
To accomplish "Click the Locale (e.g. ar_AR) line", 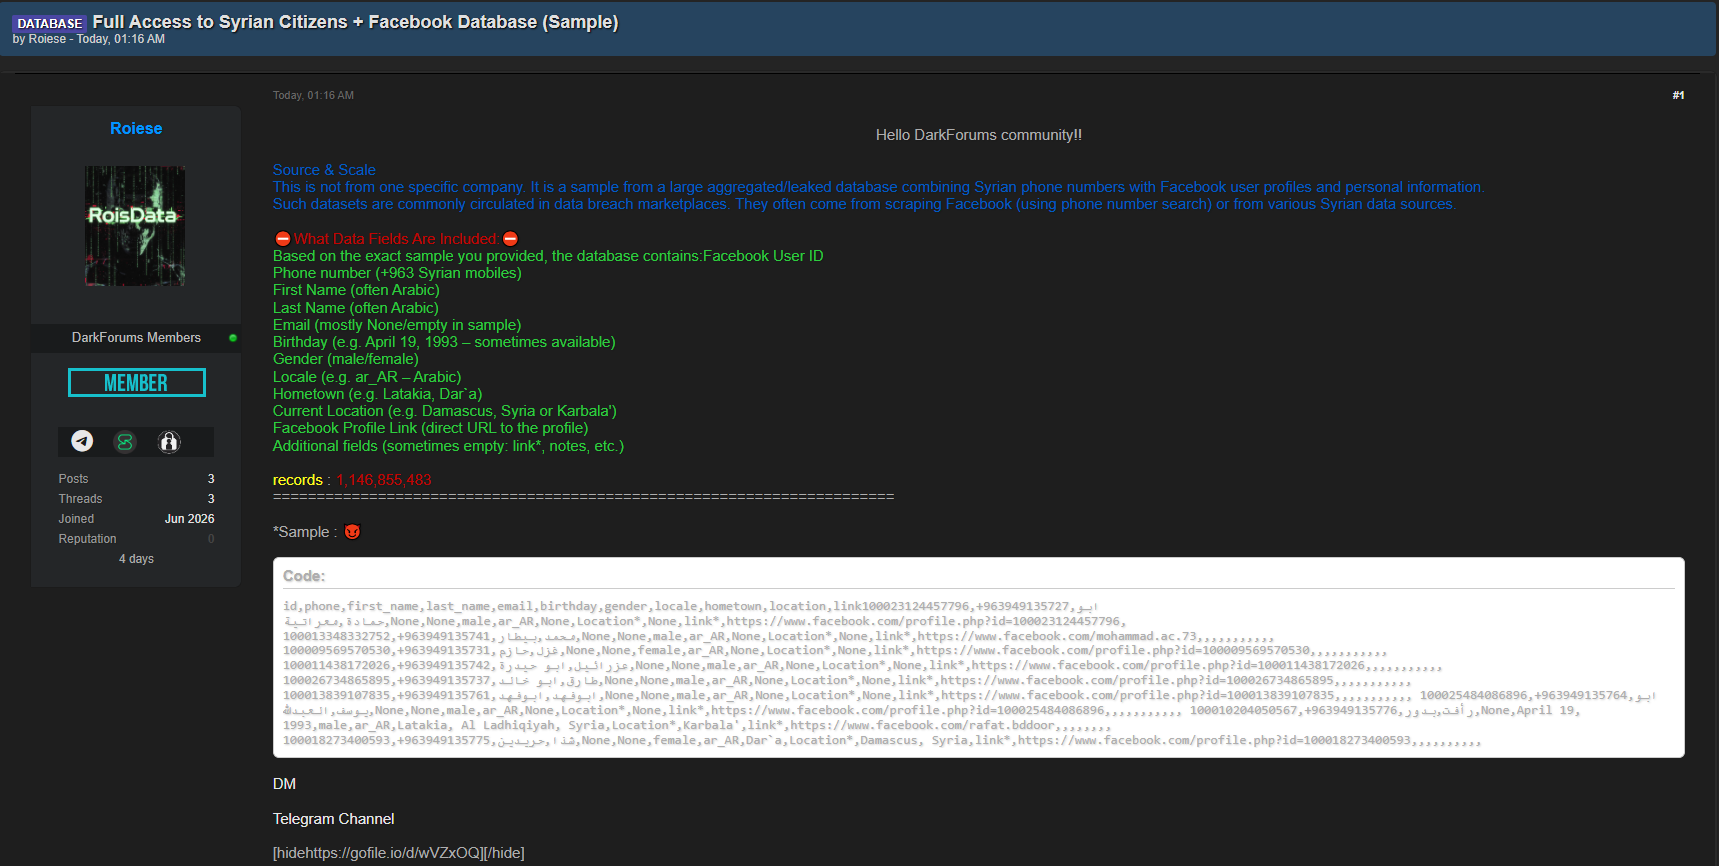I will click(367, 377).
